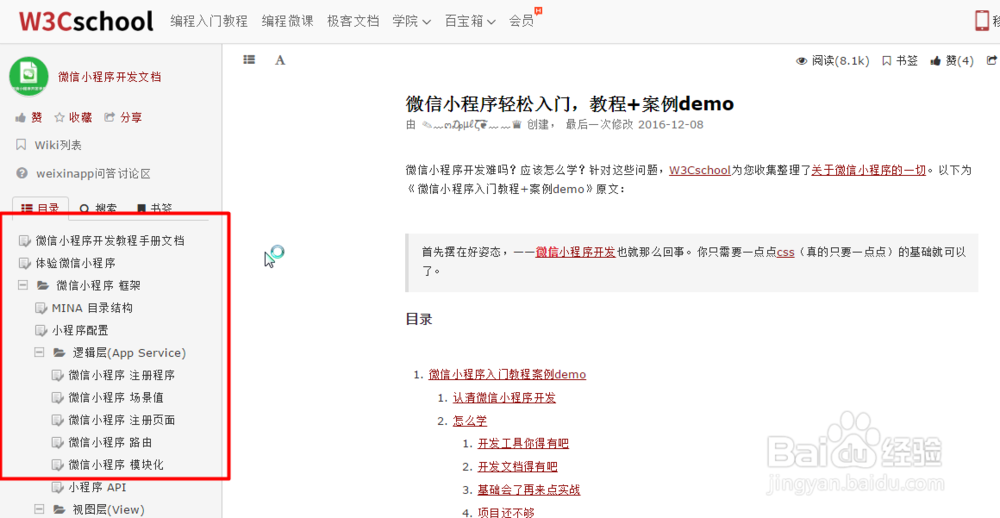The image size is (1000, 518).
Task: Switch to the 搜索 tab
Action: 99,208
